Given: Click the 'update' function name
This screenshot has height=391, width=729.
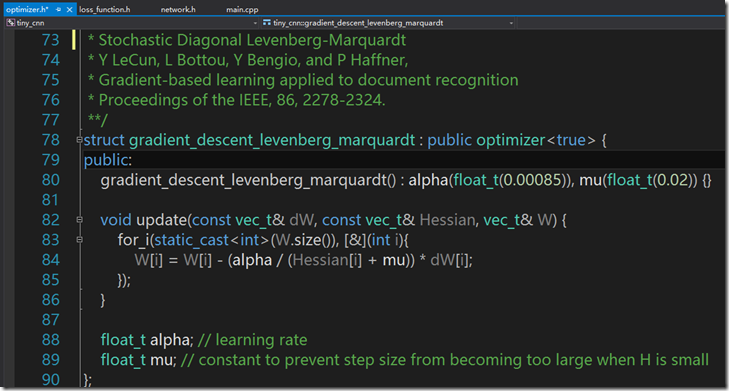Looking at the screenshot, I should click(x=161, y=220).
